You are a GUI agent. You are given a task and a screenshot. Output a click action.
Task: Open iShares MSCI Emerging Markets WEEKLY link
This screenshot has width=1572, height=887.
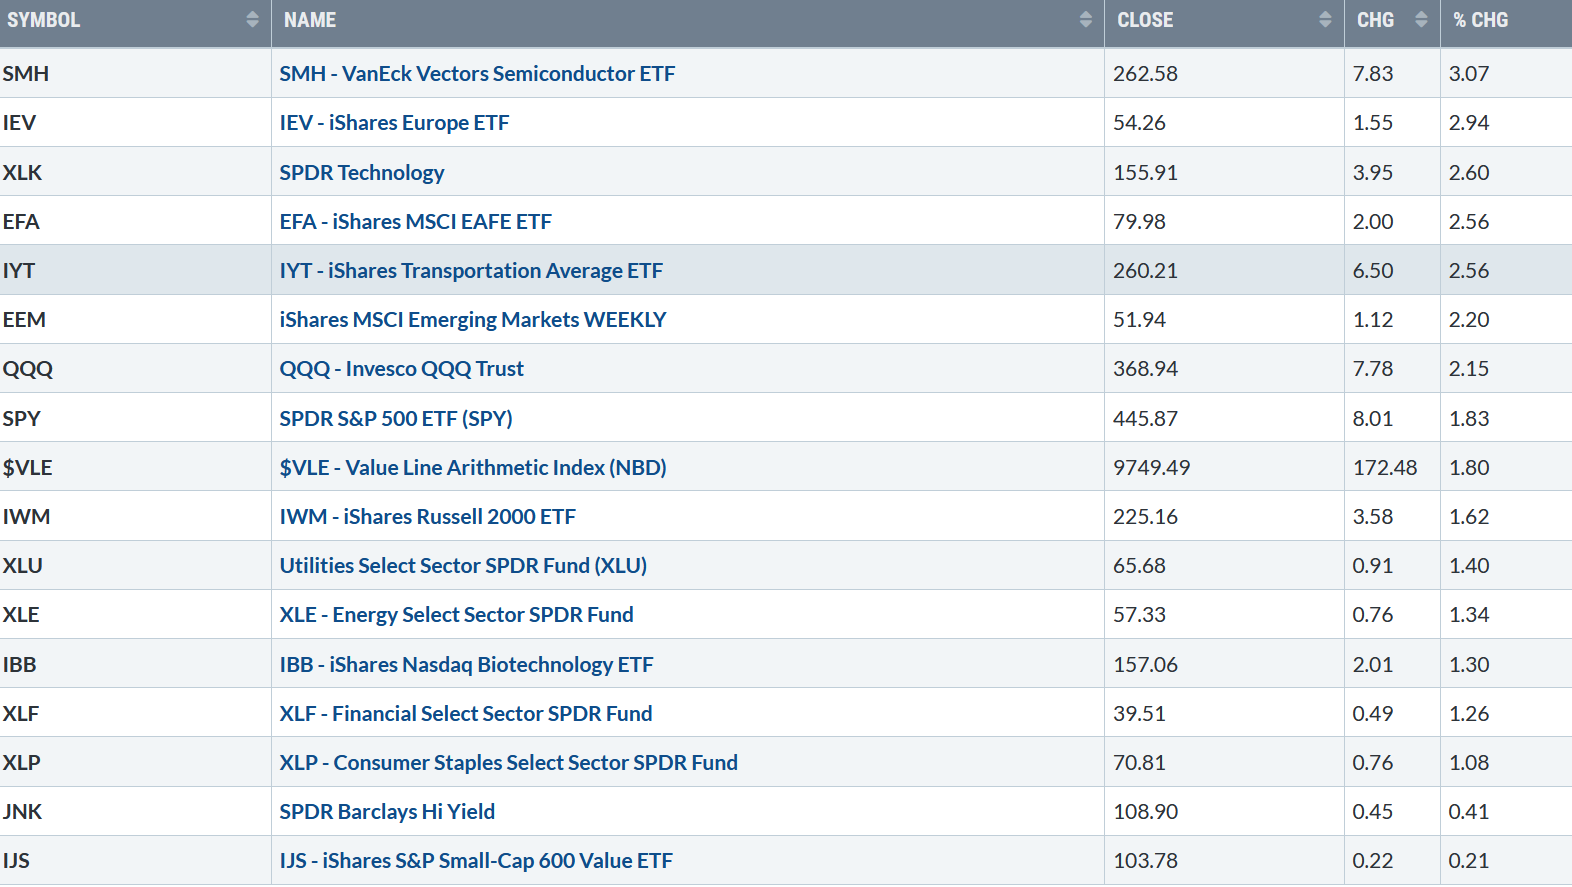click(473, 320)
